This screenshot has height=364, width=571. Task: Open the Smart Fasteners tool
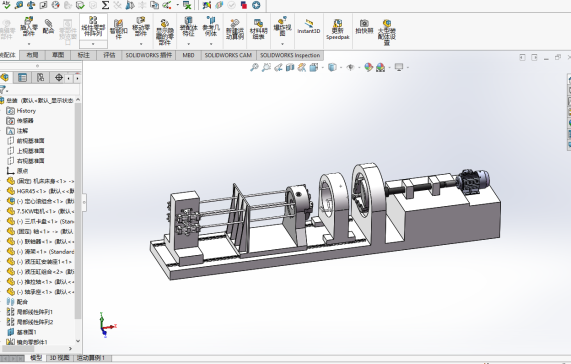(118, 29)
